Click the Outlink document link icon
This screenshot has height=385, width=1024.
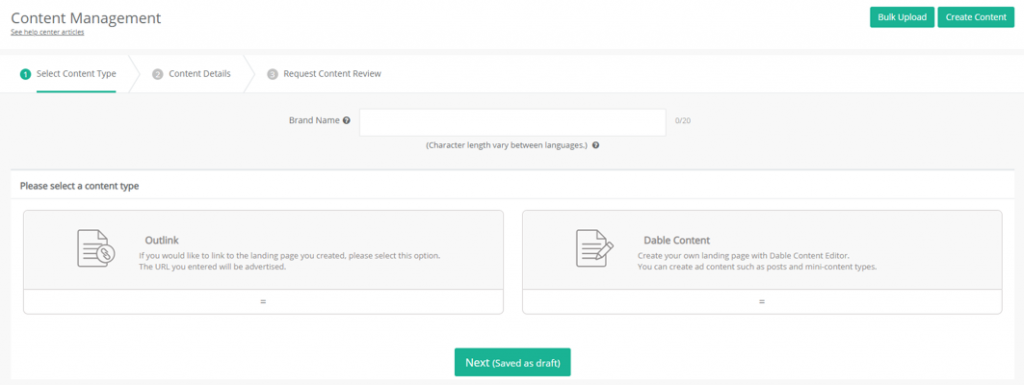pos(95,248)
